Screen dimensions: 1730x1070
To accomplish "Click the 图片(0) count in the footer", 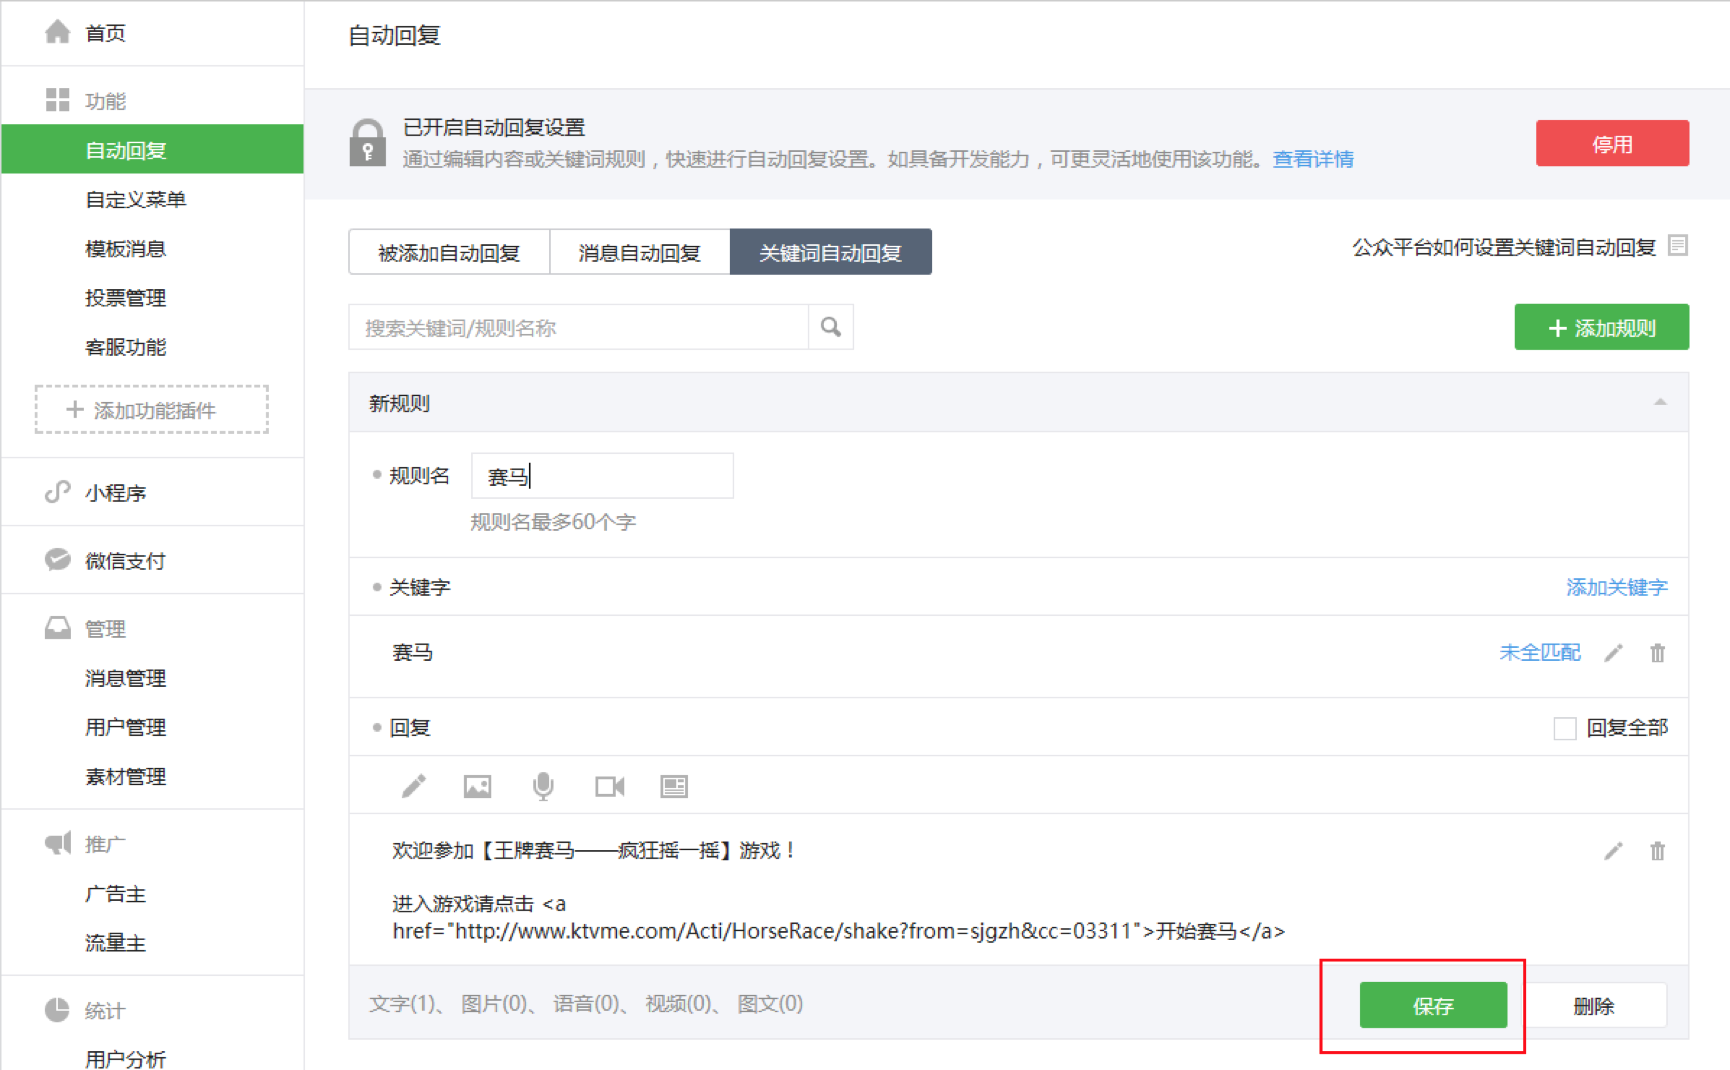I will (x=494, y=1004).
